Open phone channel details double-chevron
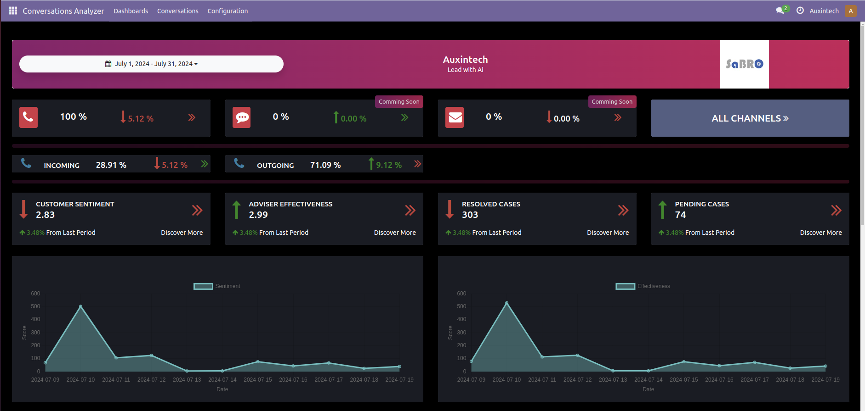This screenshot has height=411, width=865. (x=191, y=118)
